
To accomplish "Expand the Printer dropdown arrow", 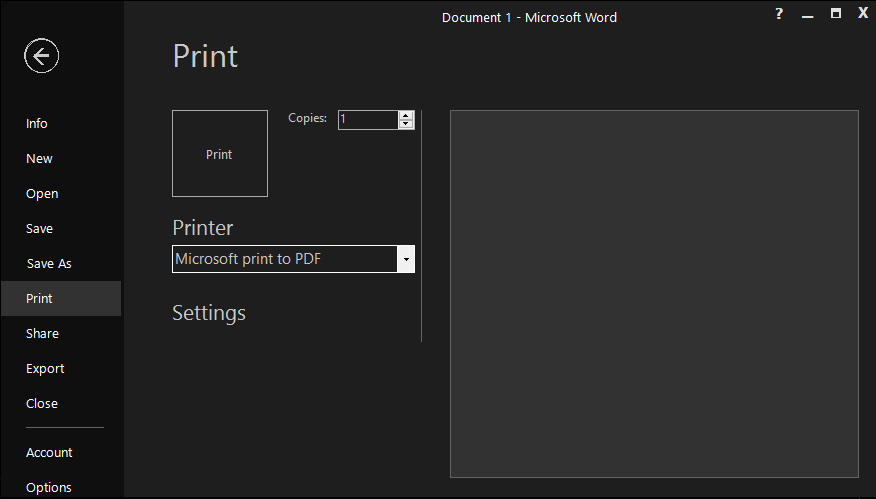I will coord(406,259).
